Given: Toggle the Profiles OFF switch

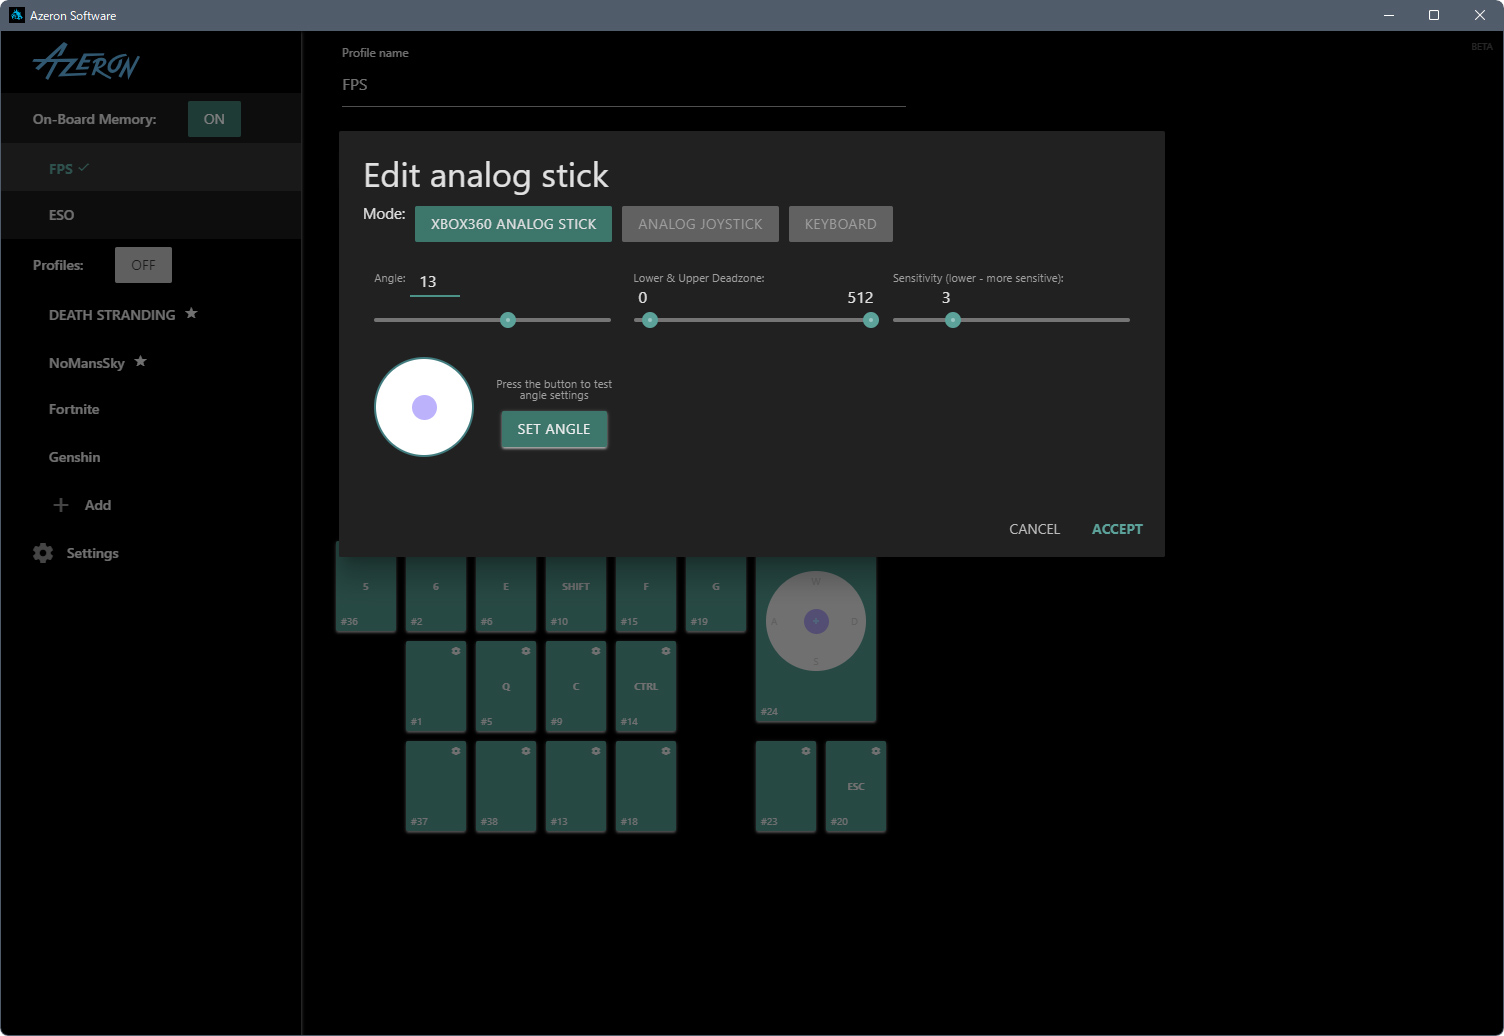Looking at the screenshot, I should click(x=143, y=265).
